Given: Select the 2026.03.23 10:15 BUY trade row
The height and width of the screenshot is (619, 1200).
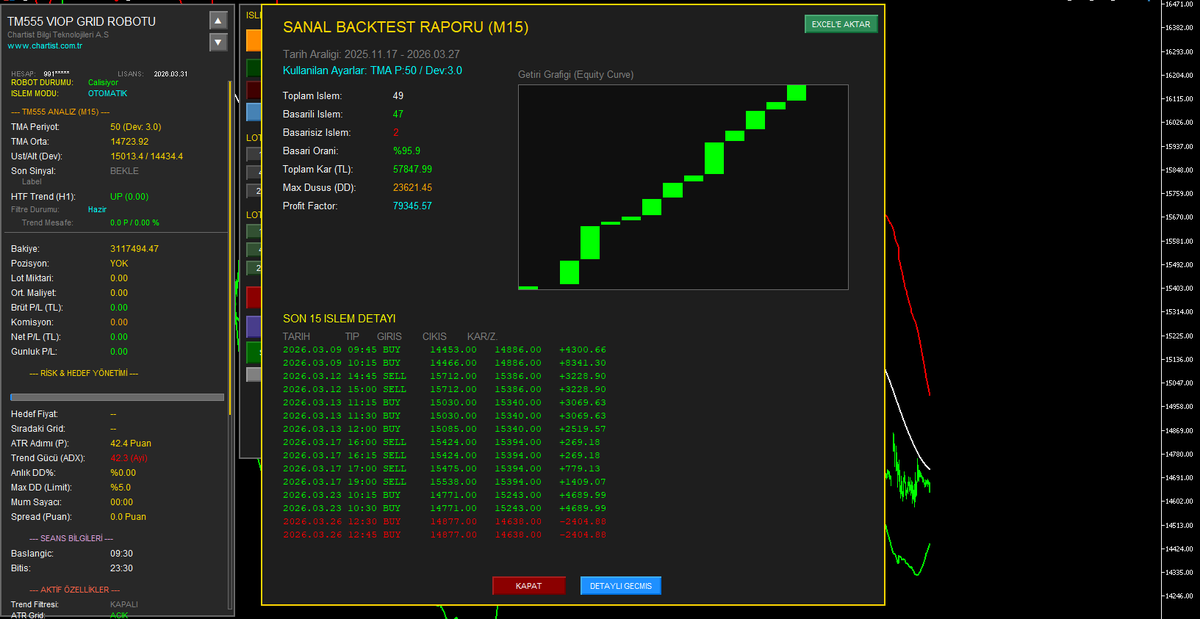Looking at the screenshot, I should coord(445,494).
